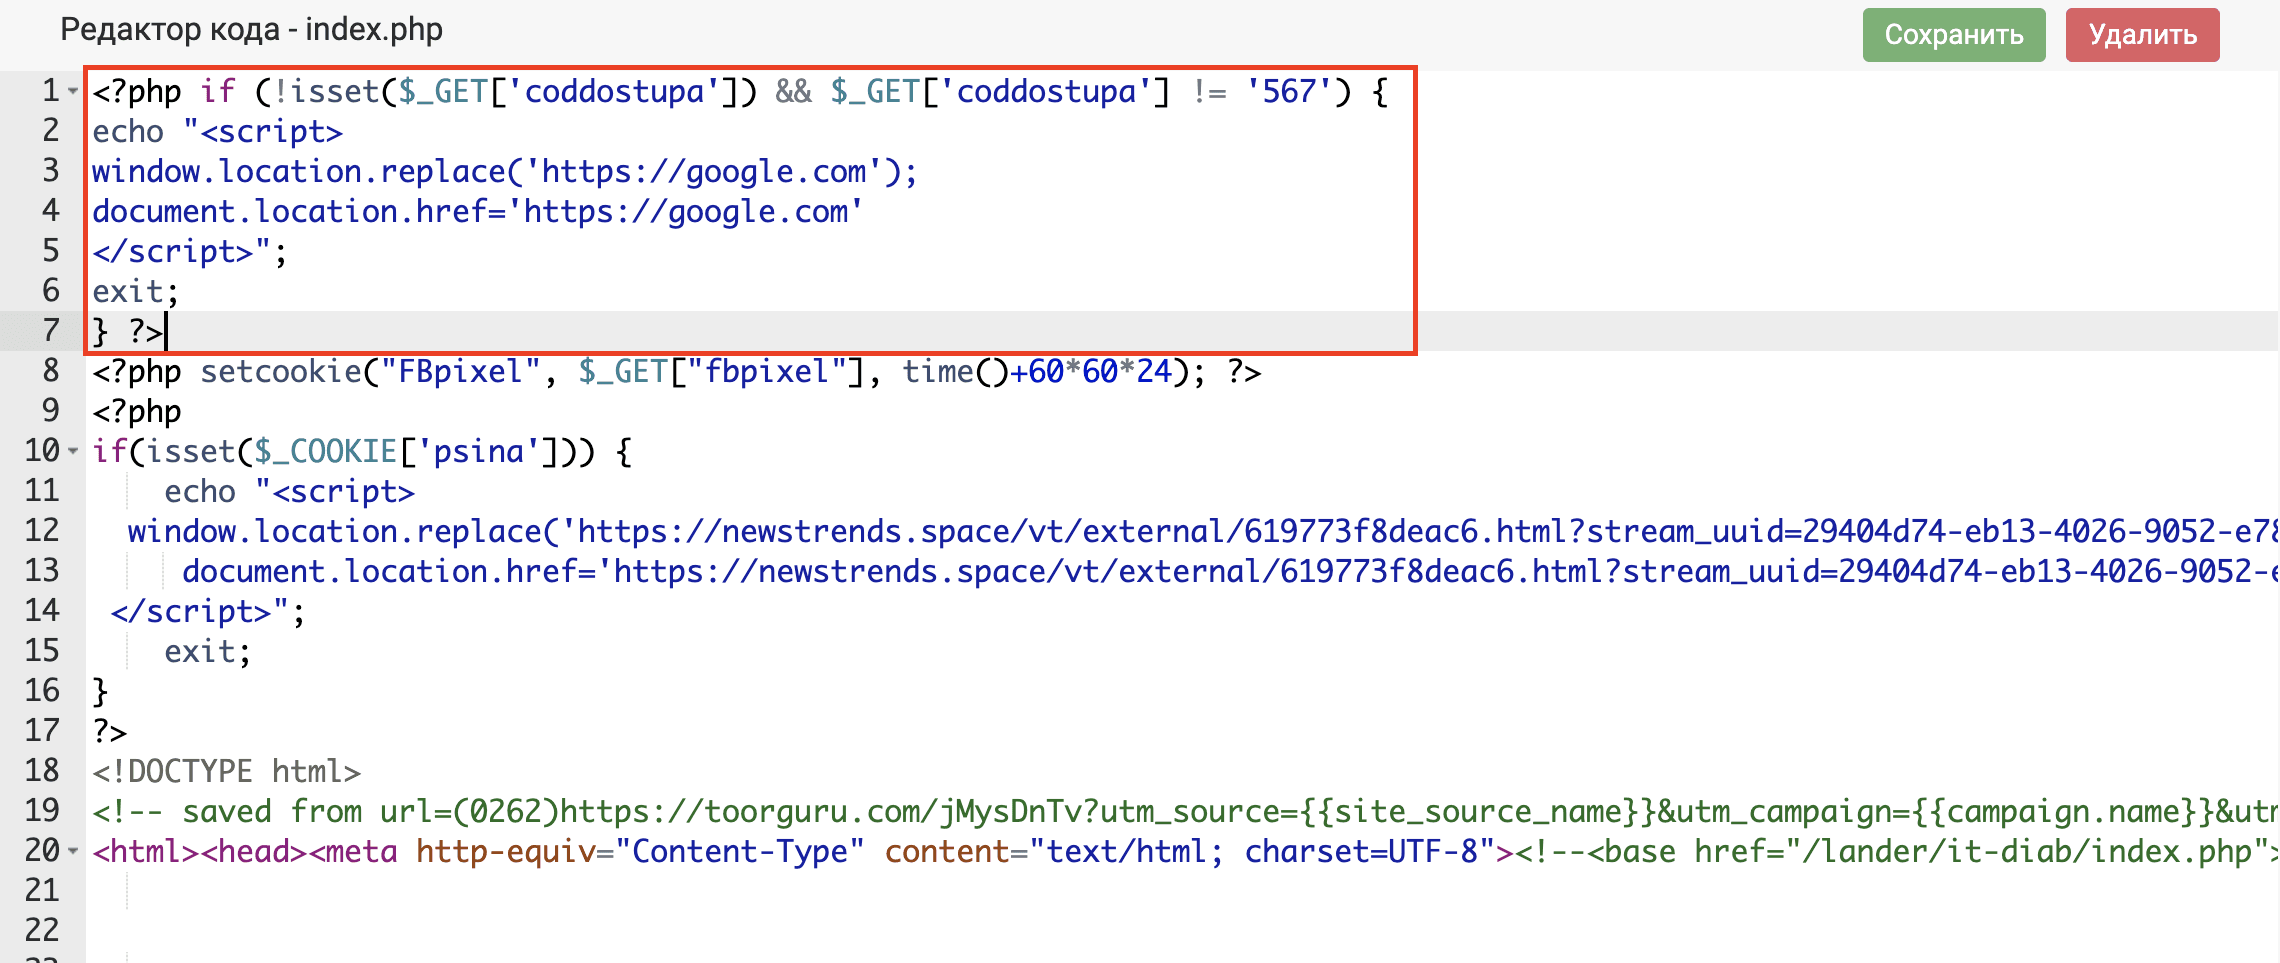
Task: Click the 'coddostupa' value '567' in line 1
Action: tap(1288, 92)
